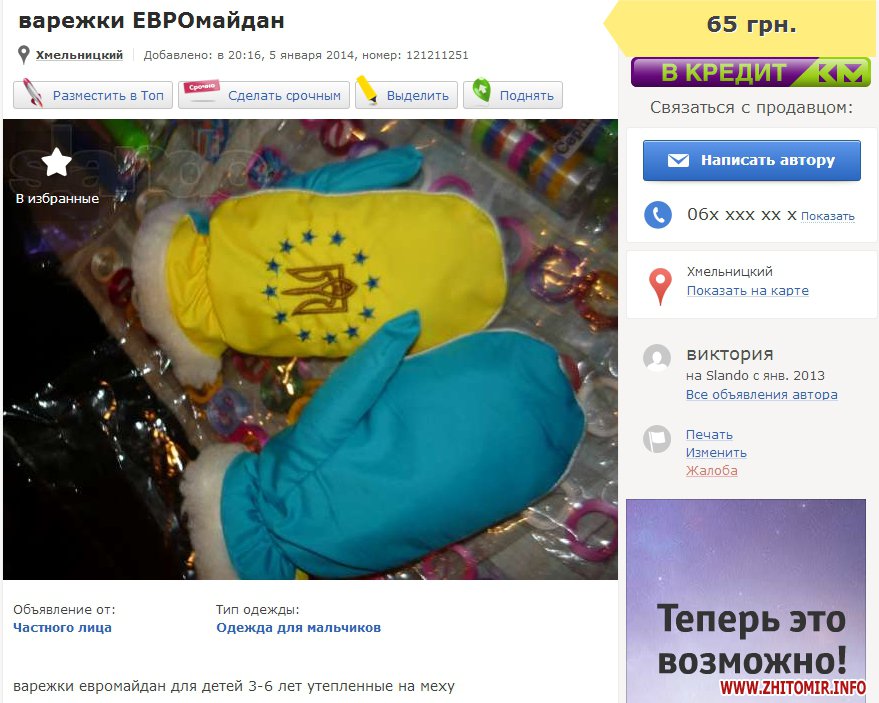This screenshot has height=703, width=879.
Task: Click the gray flag icon
Action: (x=656, y=438)
